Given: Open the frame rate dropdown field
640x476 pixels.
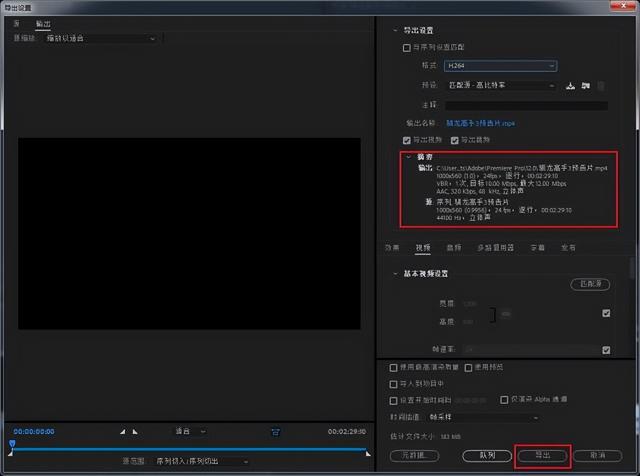Looking at the screenshot, I should [x=530, y=349].
